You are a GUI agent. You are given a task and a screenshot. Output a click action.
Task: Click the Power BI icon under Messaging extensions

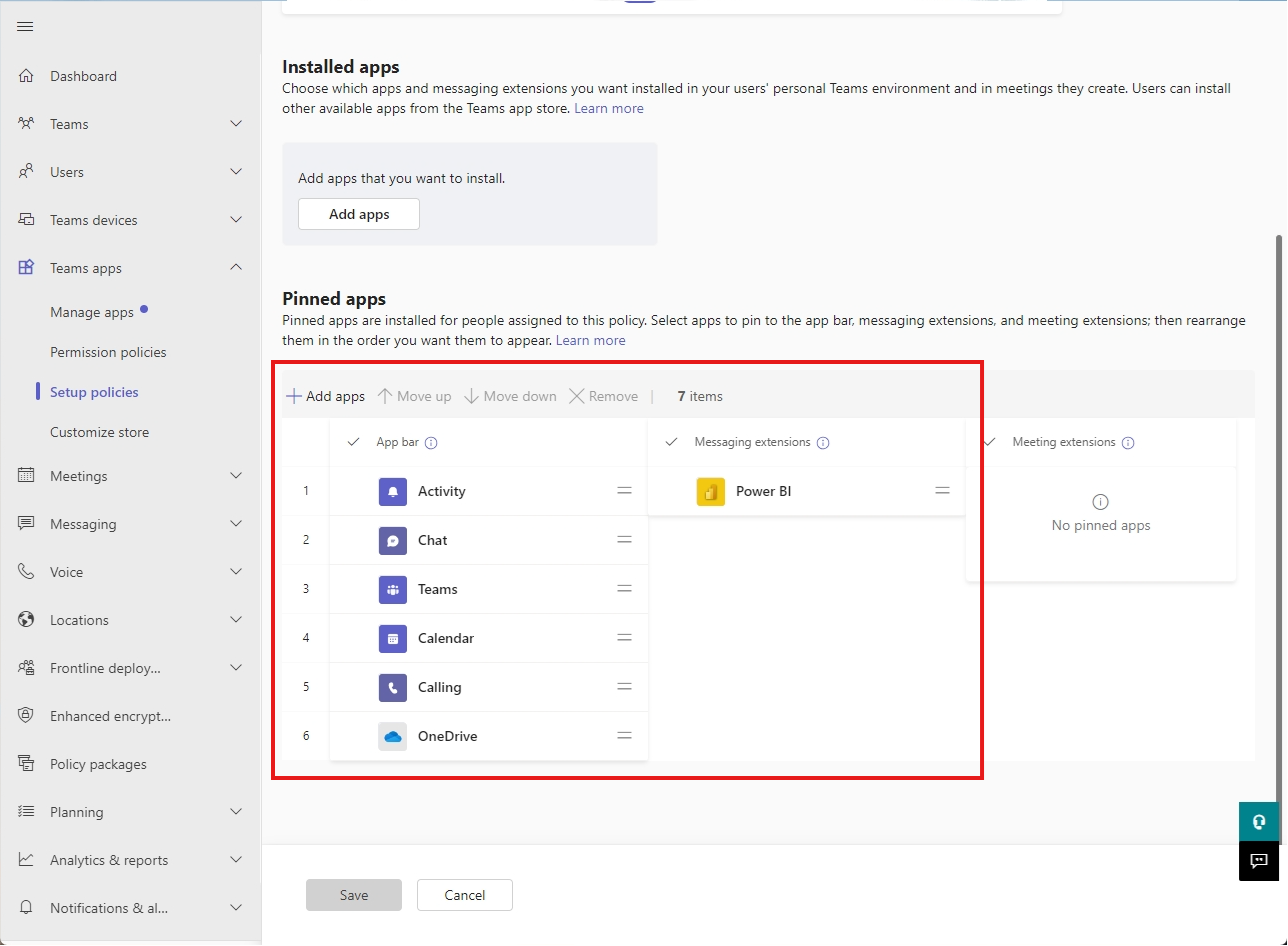click(x=710, y=491)
